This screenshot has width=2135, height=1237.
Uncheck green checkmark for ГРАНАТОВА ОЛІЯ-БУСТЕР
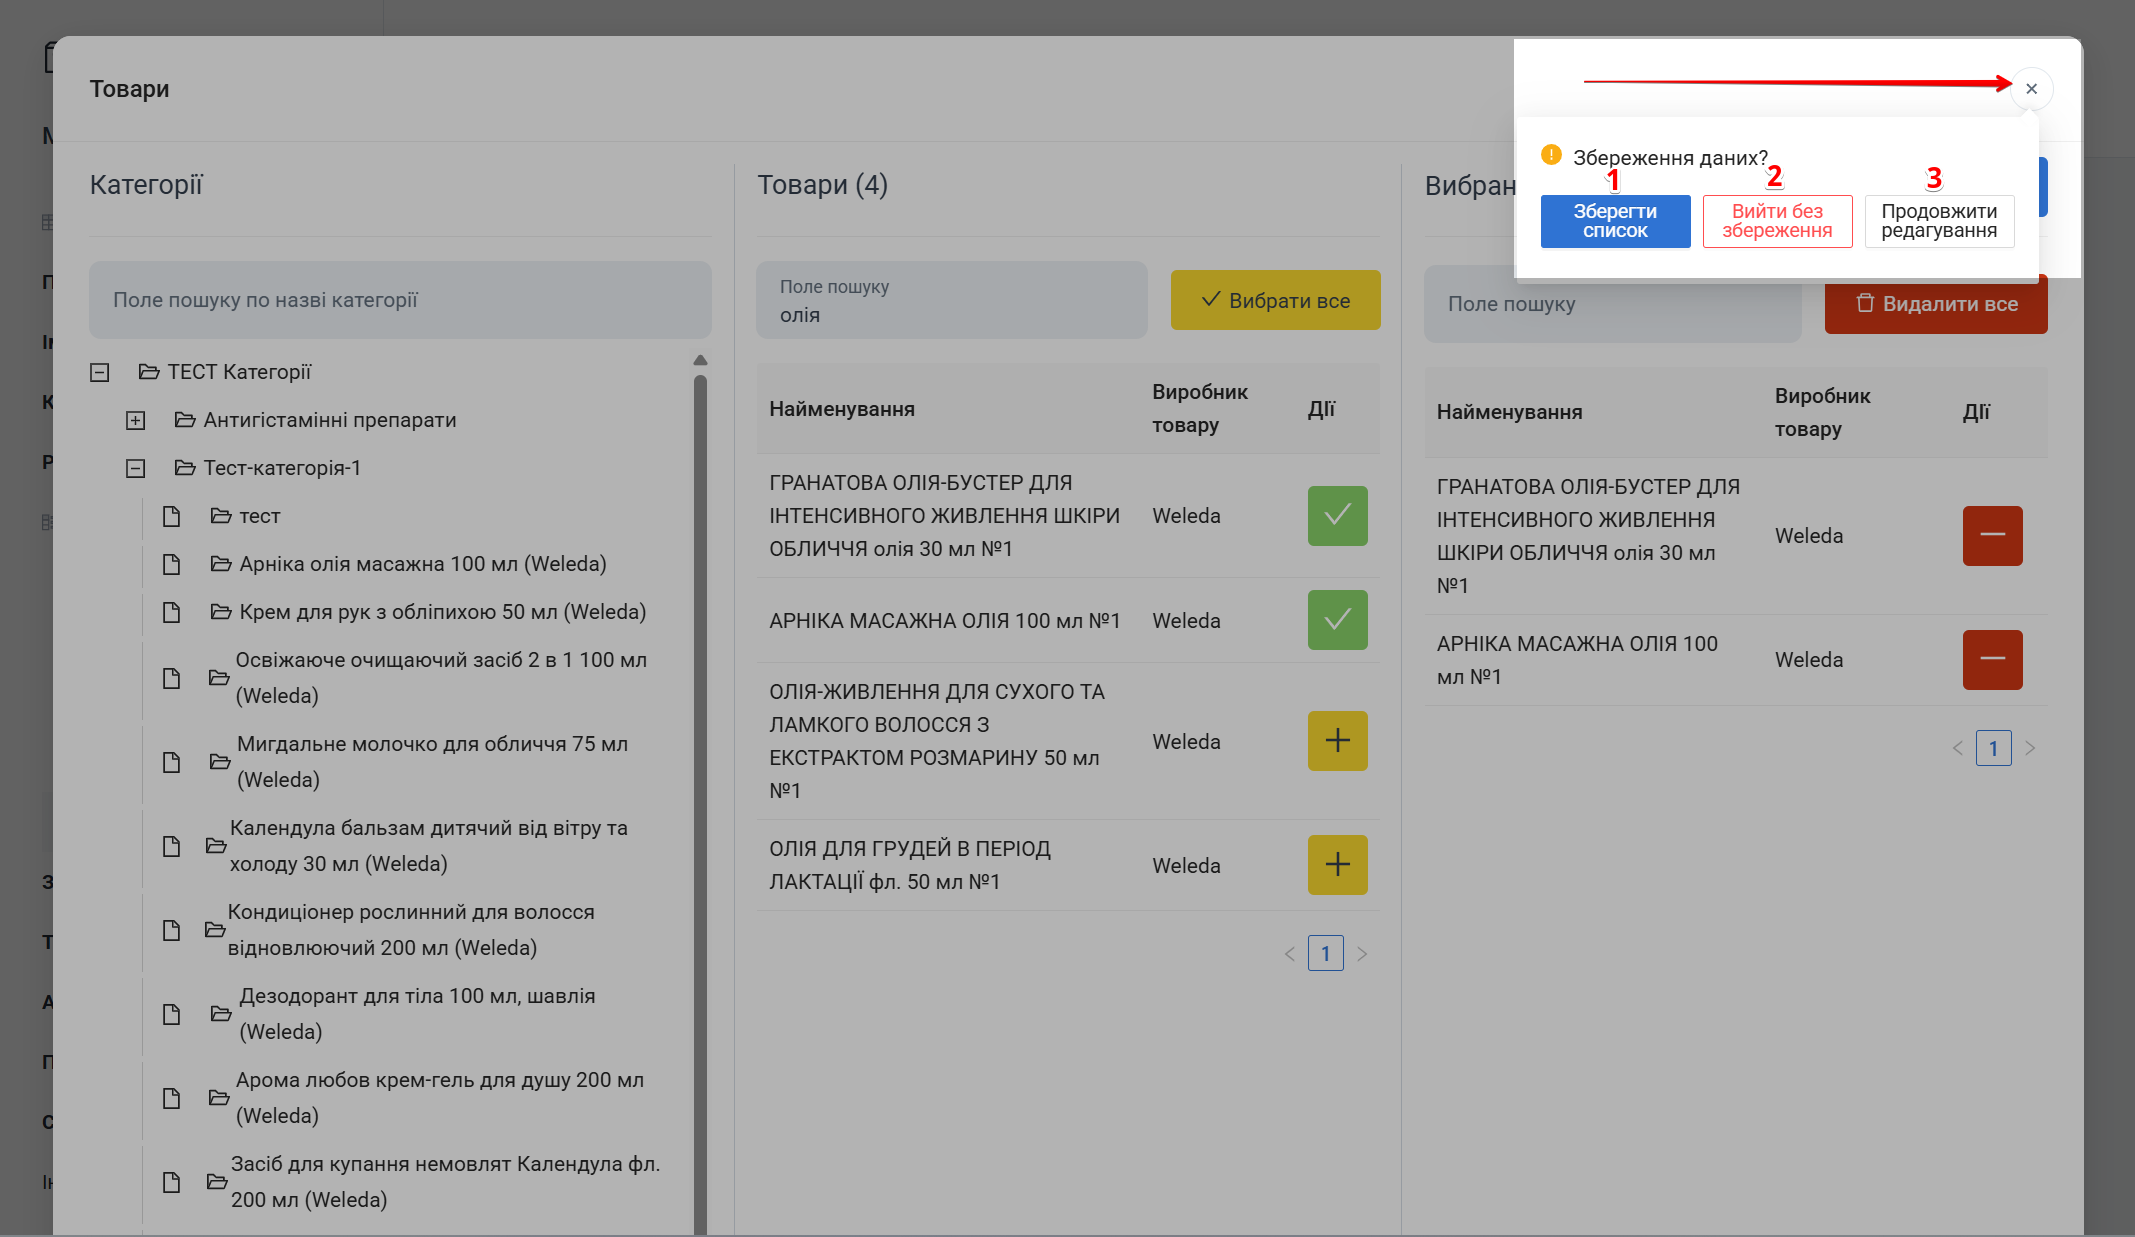click(1337, 516)
